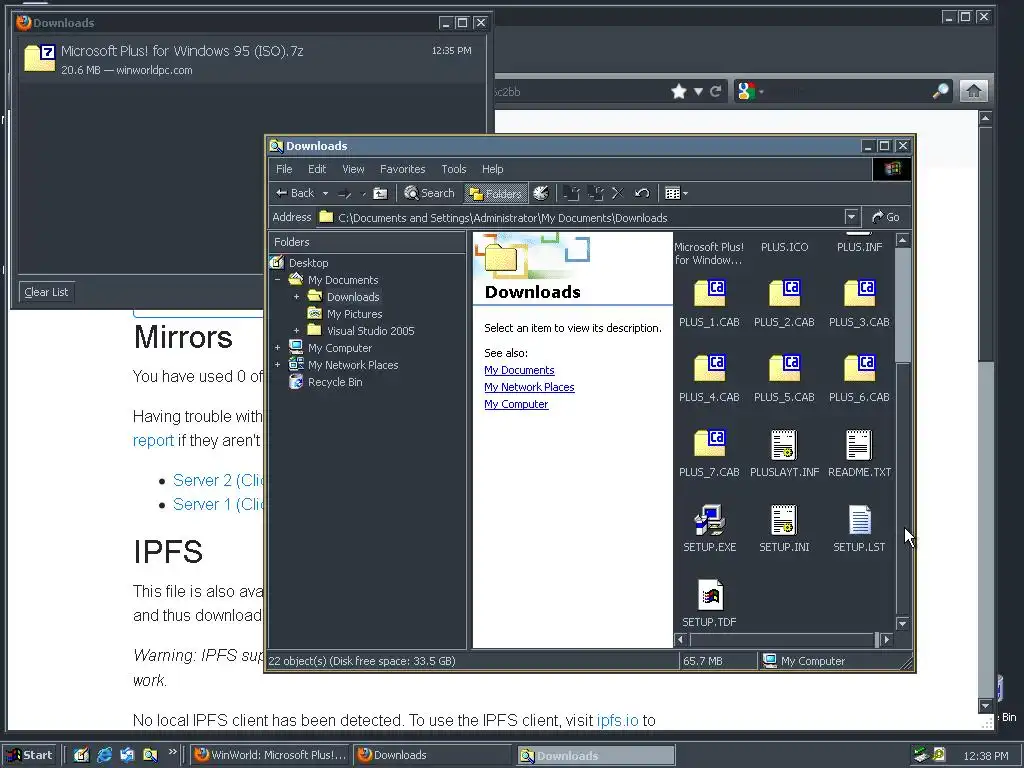Screen dimensions: 1024x768
Task: Select the PLUS.INF file label
Action: [x=859, y=247]
